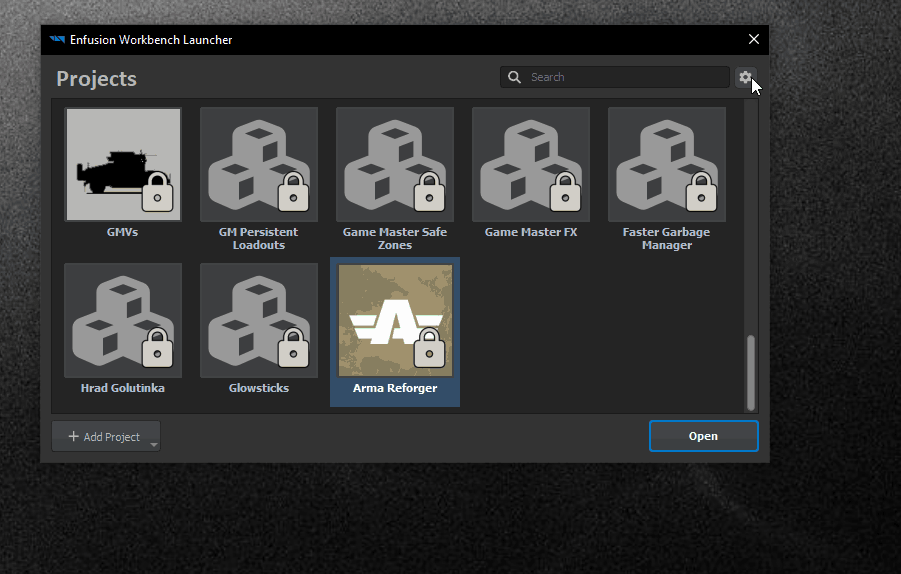Focus the project Search field
Viewport: 901px width, 574px height.
pos(614,77)
